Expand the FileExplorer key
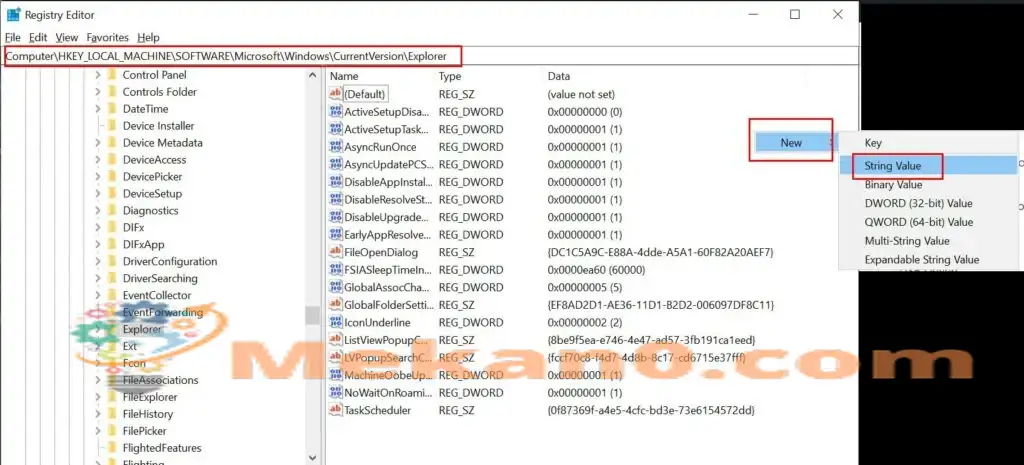1024x465 pixels. [97, 397]
